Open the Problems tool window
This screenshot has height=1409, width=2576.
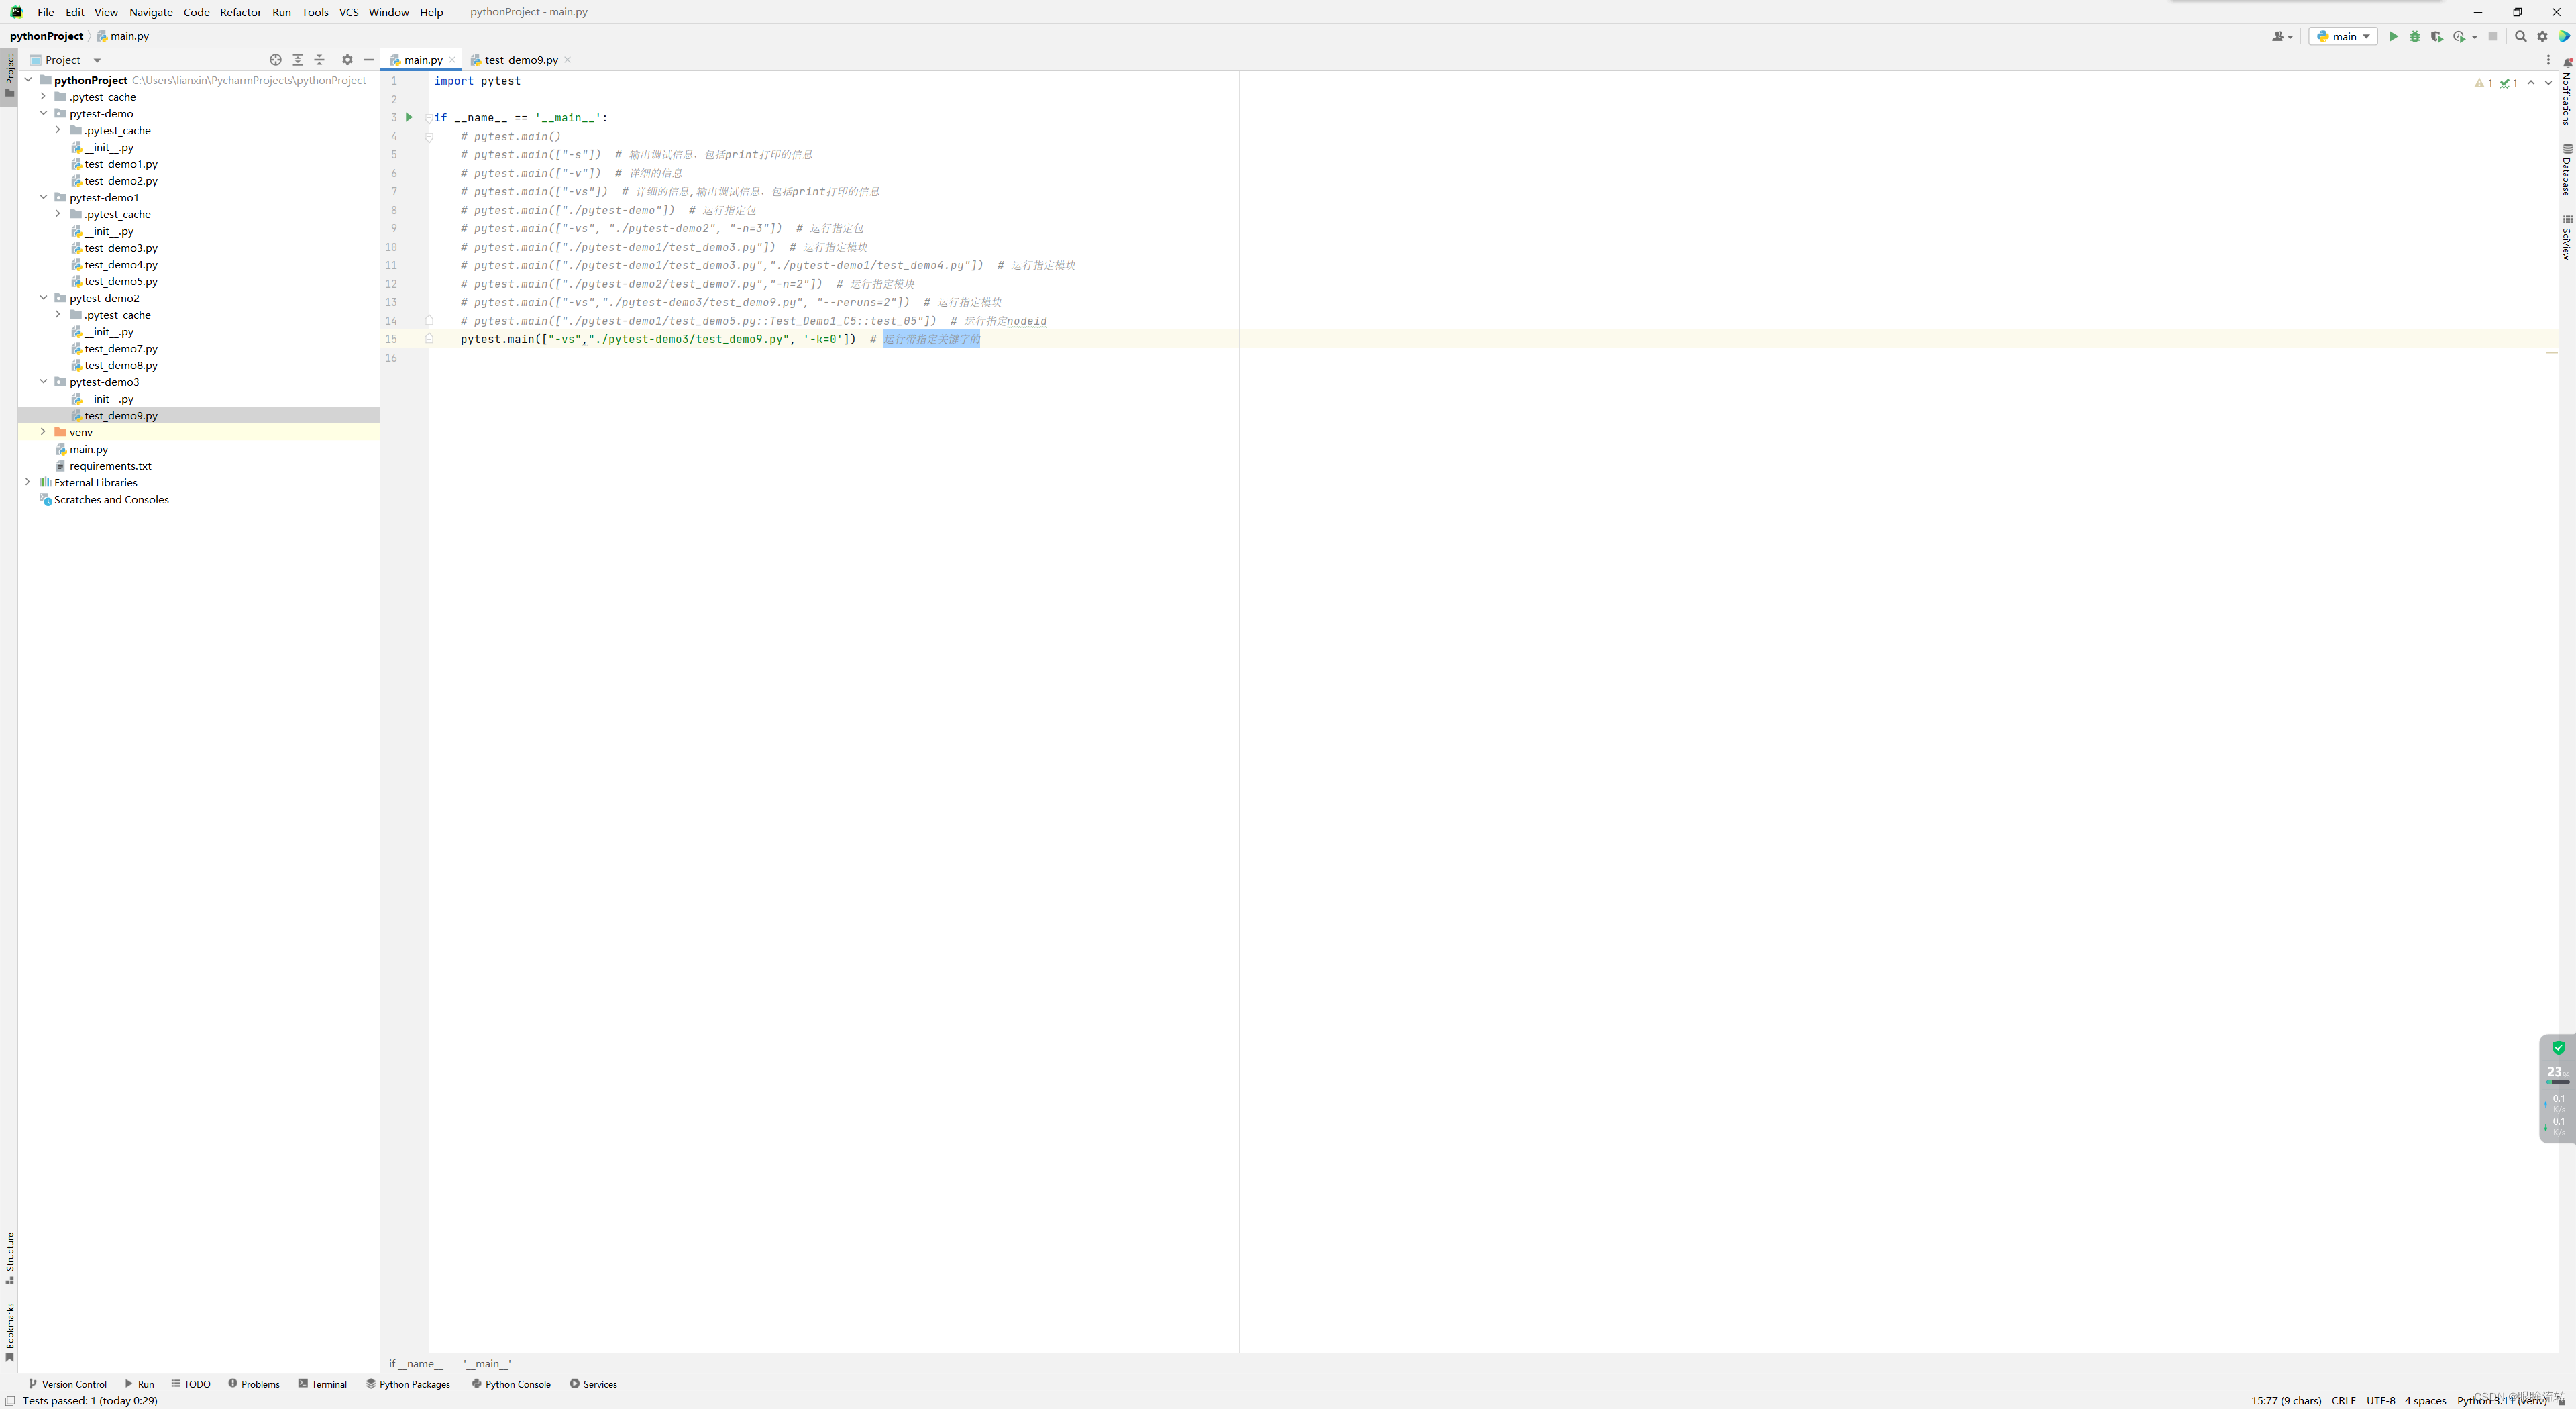pyautogui.click(x=254, y=1384)
